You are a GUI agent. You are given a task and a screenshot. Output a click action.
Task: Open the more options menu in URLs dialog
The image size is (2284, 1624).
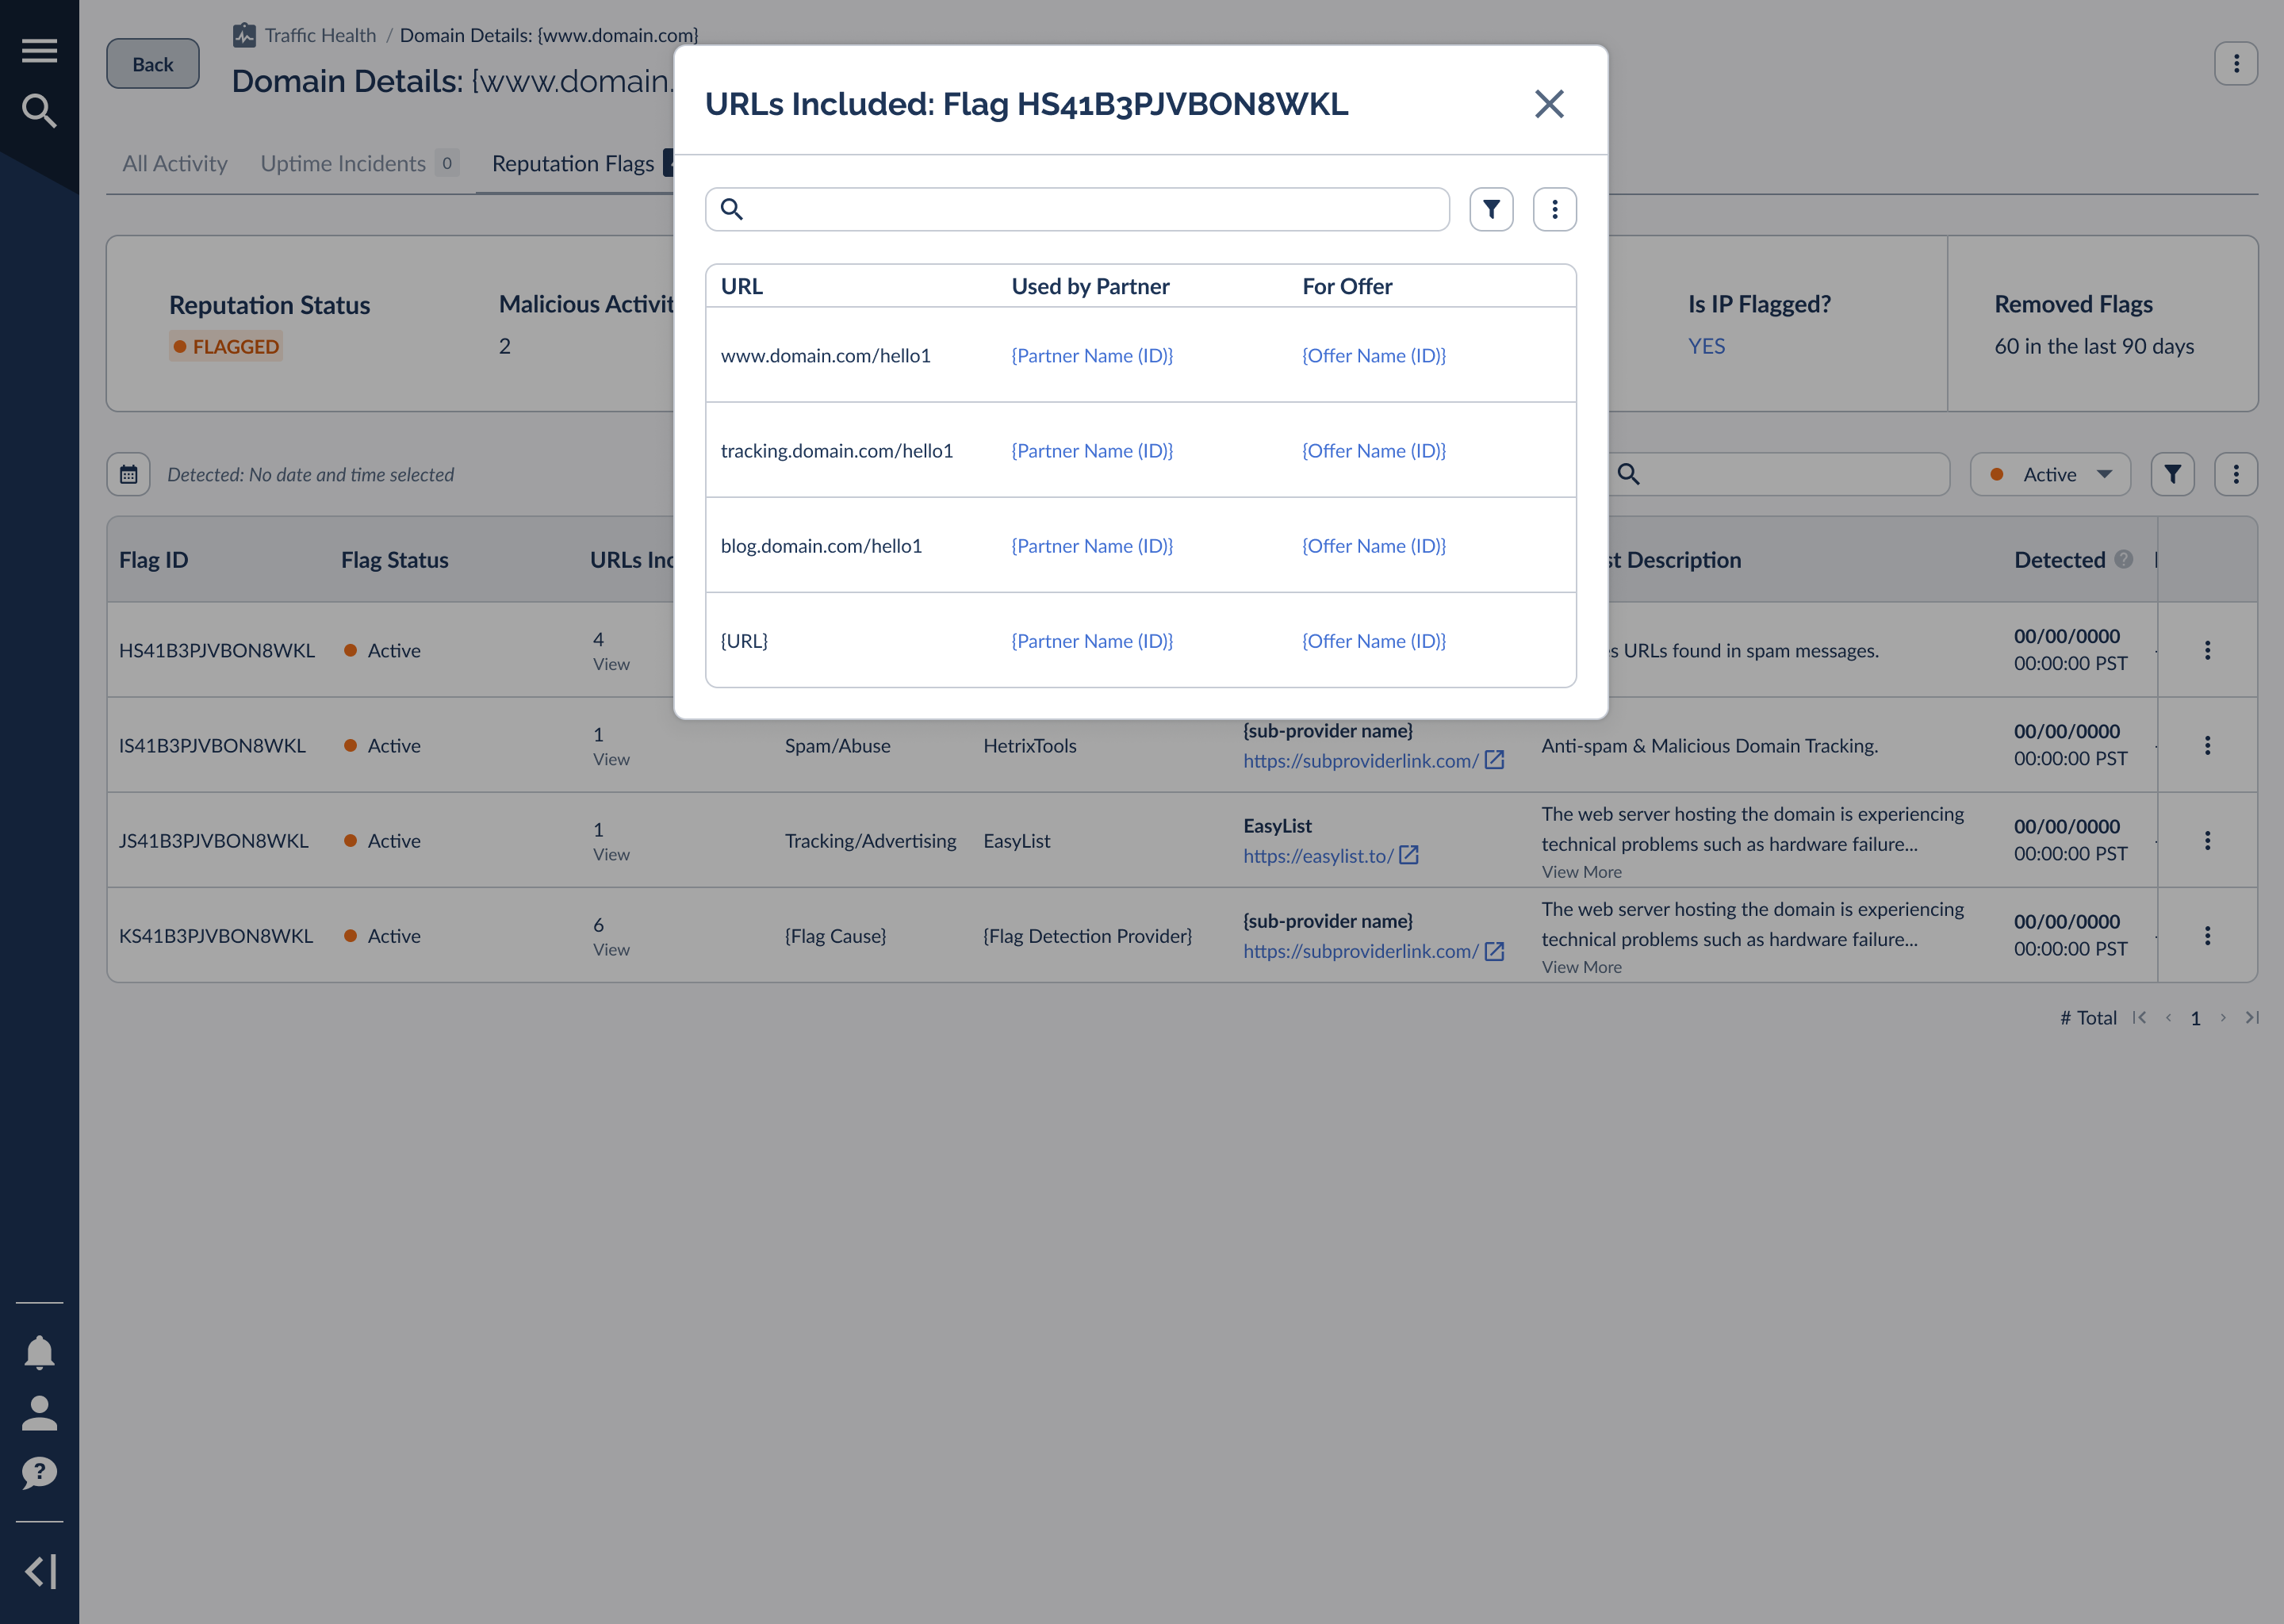1555,209
